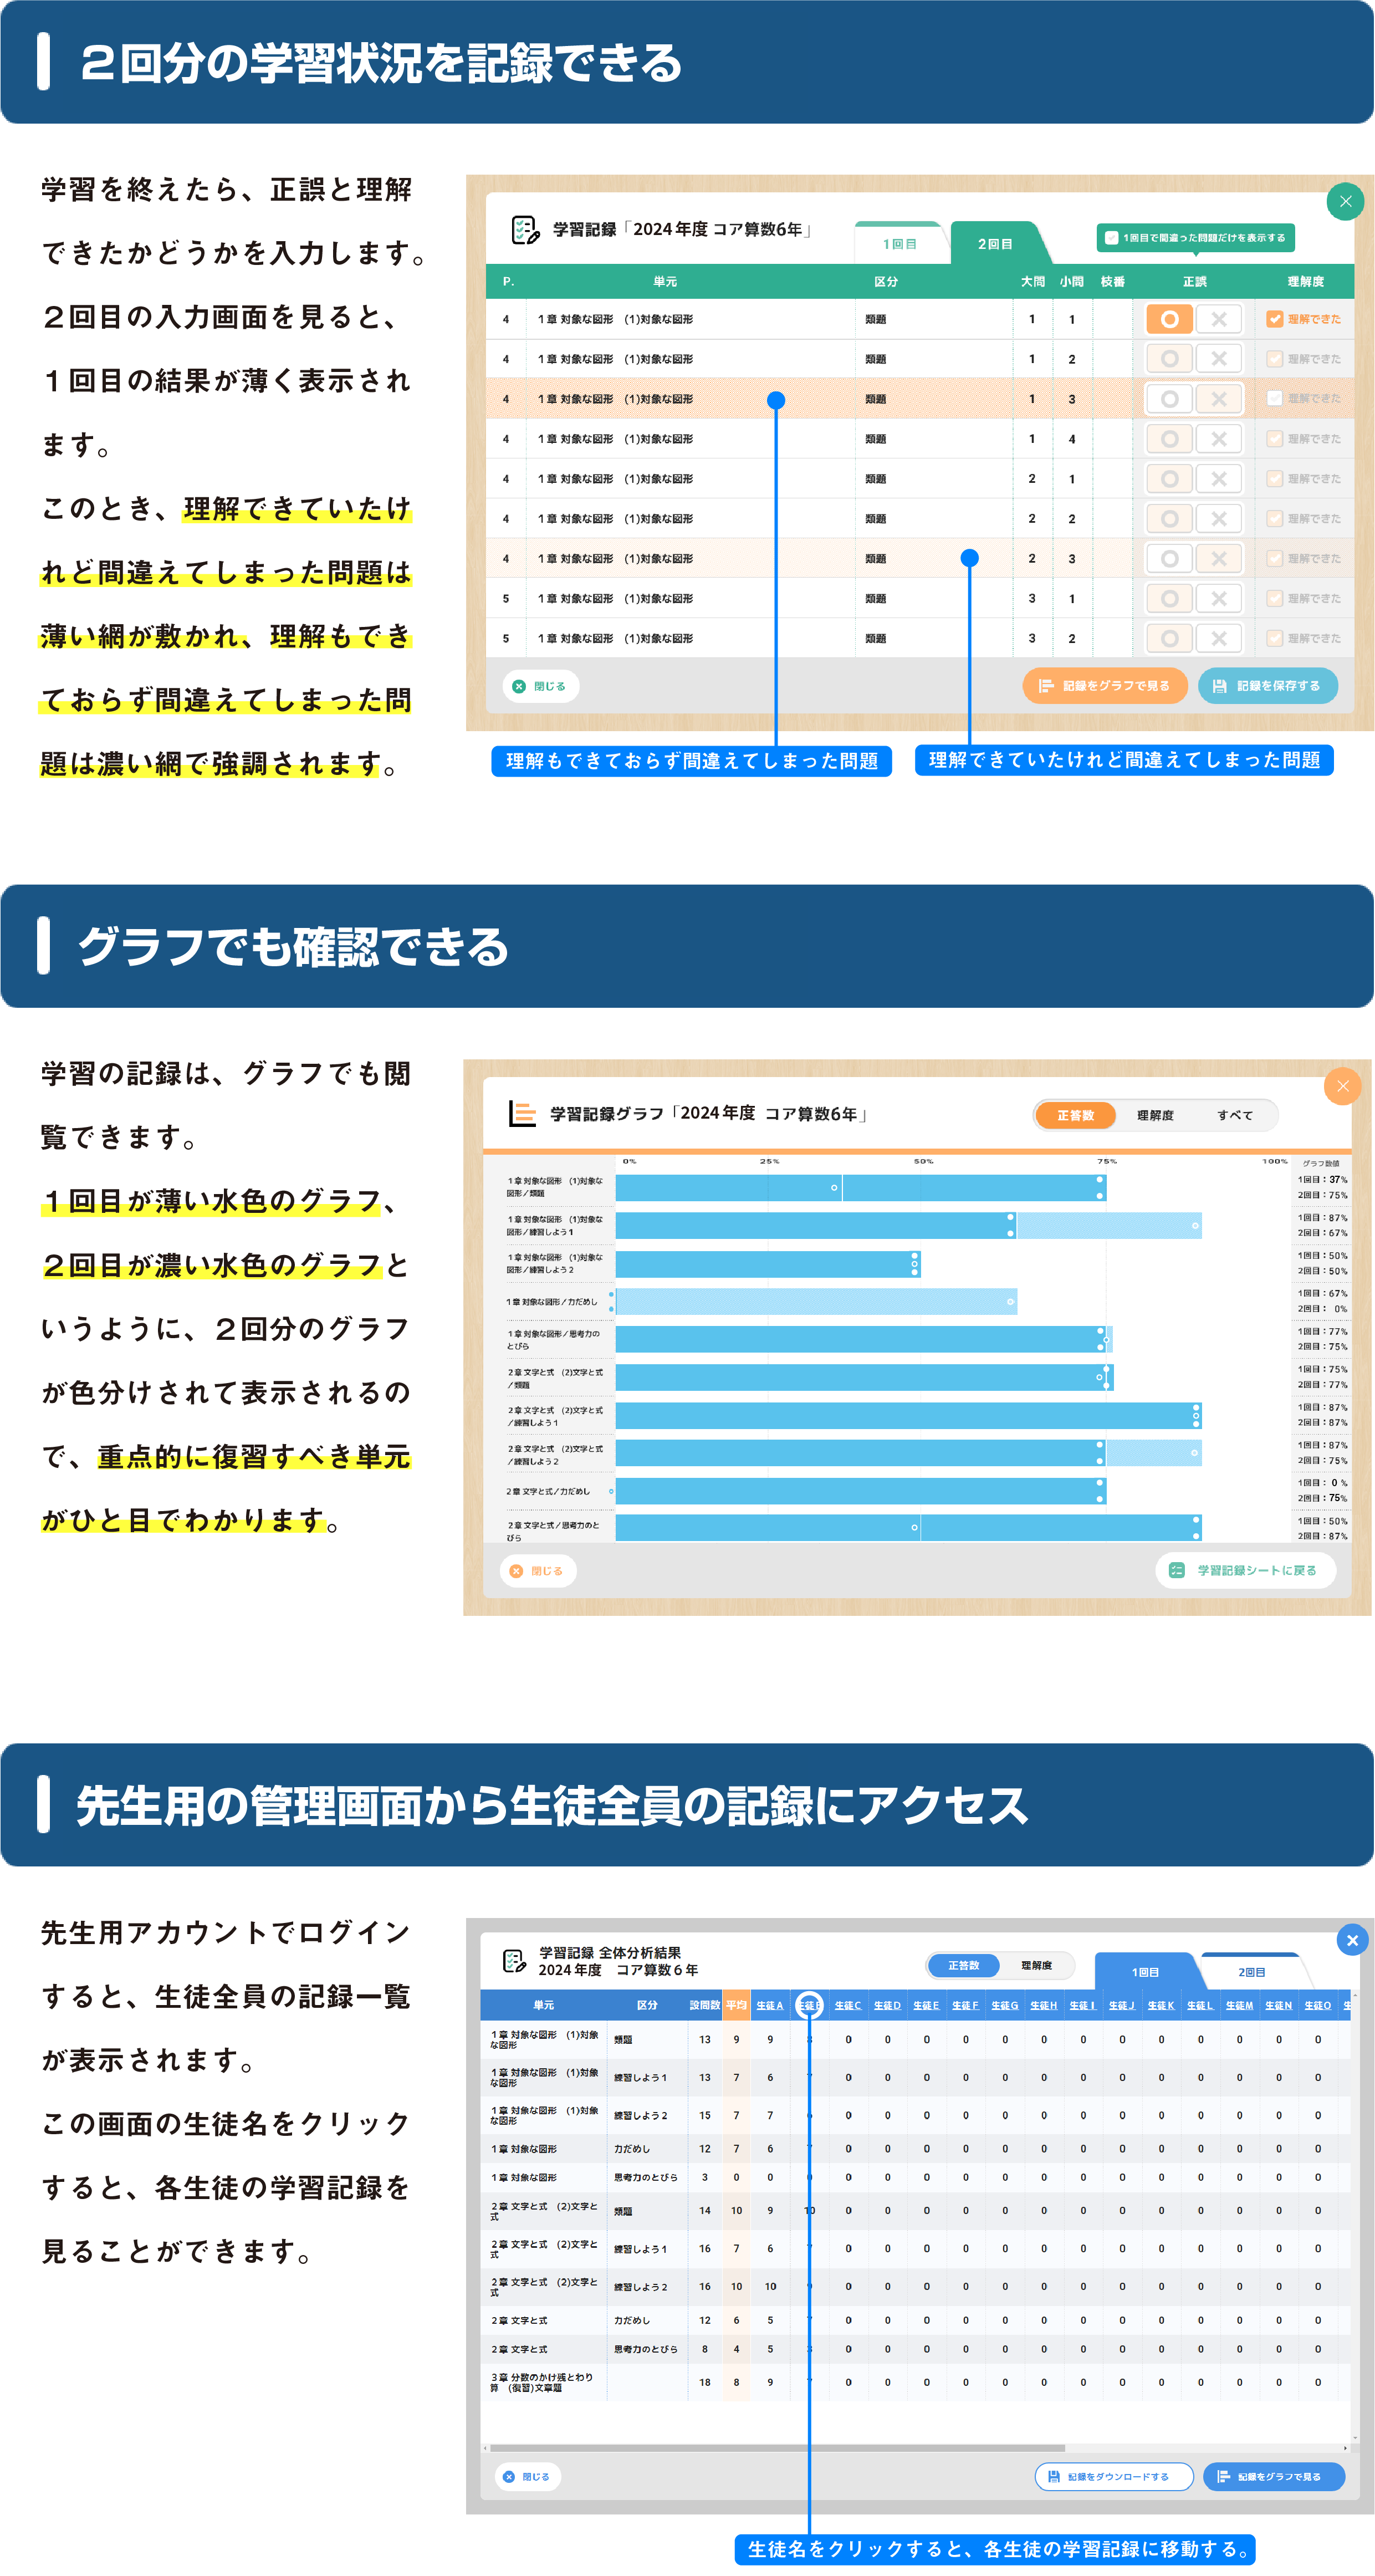The width and height of the screenshot is (1375, 2576).
Task: Mark 大問1 小問2 wrong with the × button
Action: 1219,359
